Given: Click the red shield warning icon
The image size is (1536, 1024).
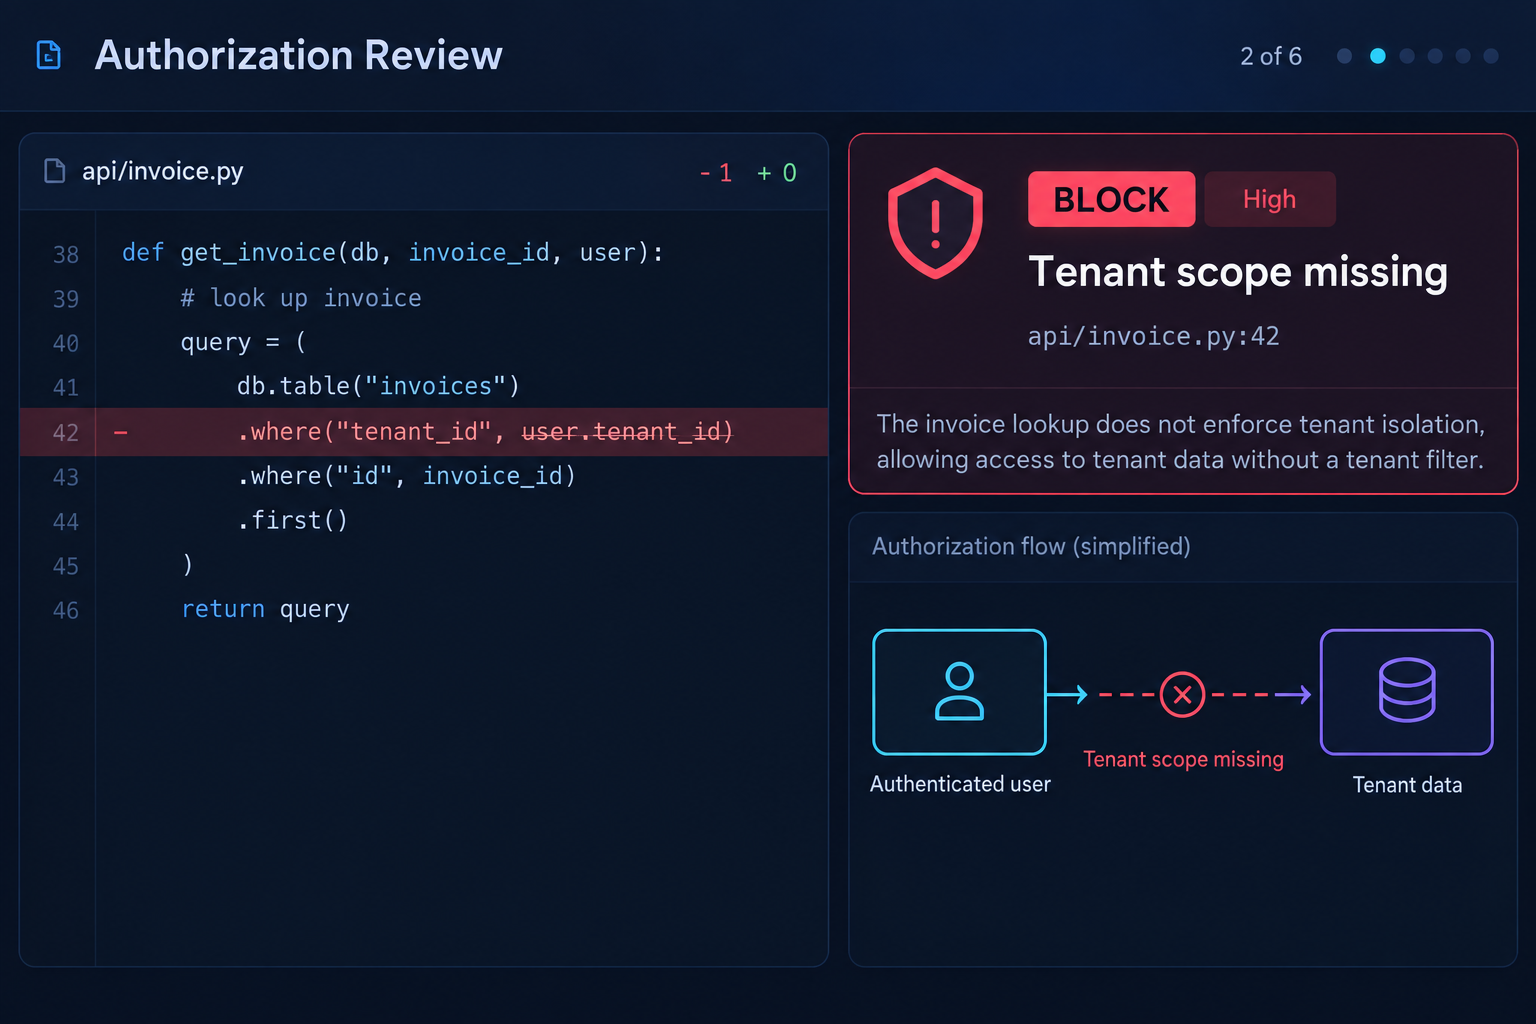Looking at the screenshot, I should point(935,223).
